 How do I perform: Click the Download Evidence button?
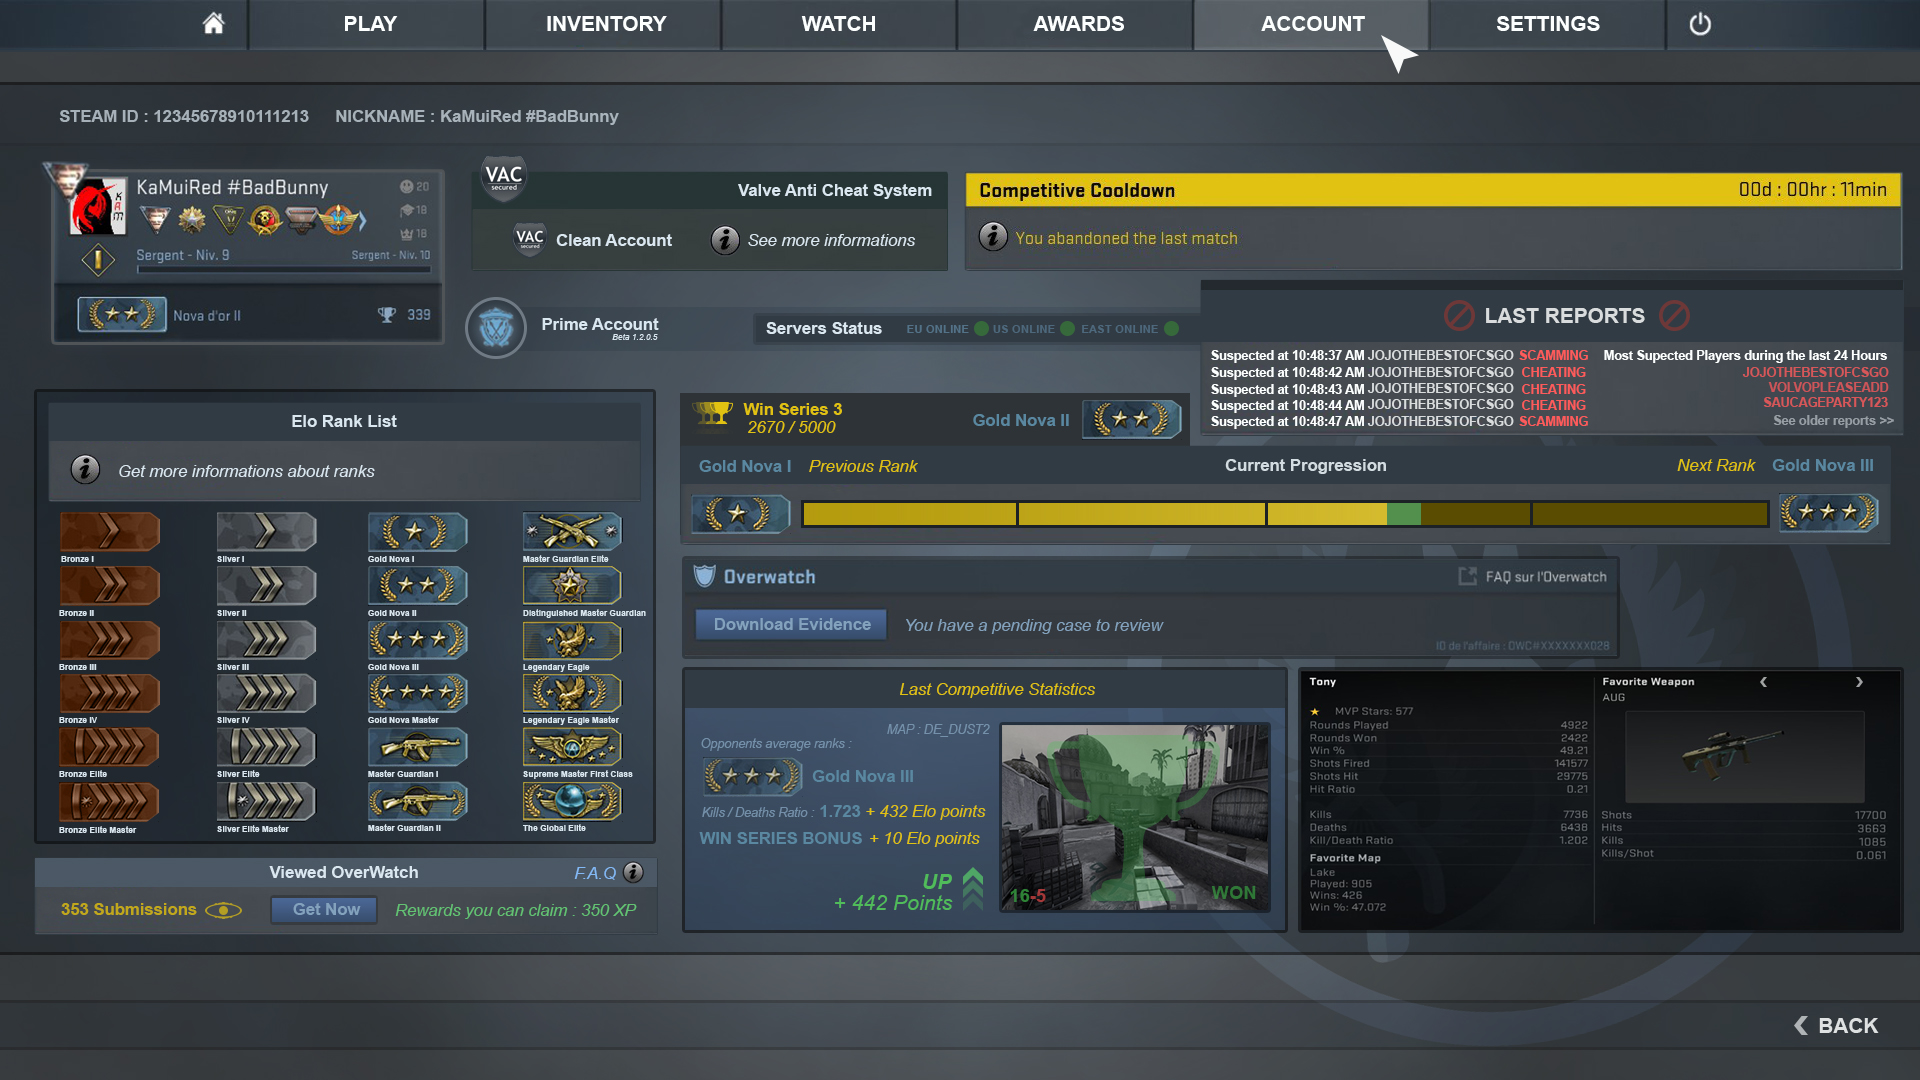point(792,624)
